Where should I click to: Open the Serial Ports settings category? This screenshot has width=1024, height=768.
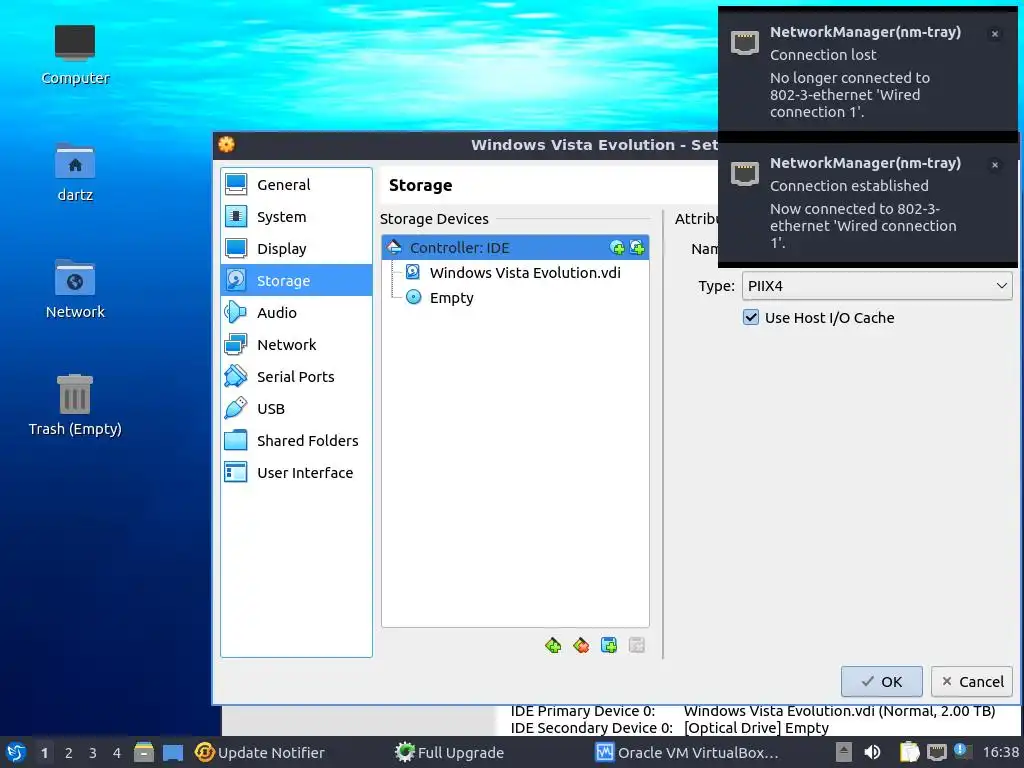point(296,377)
